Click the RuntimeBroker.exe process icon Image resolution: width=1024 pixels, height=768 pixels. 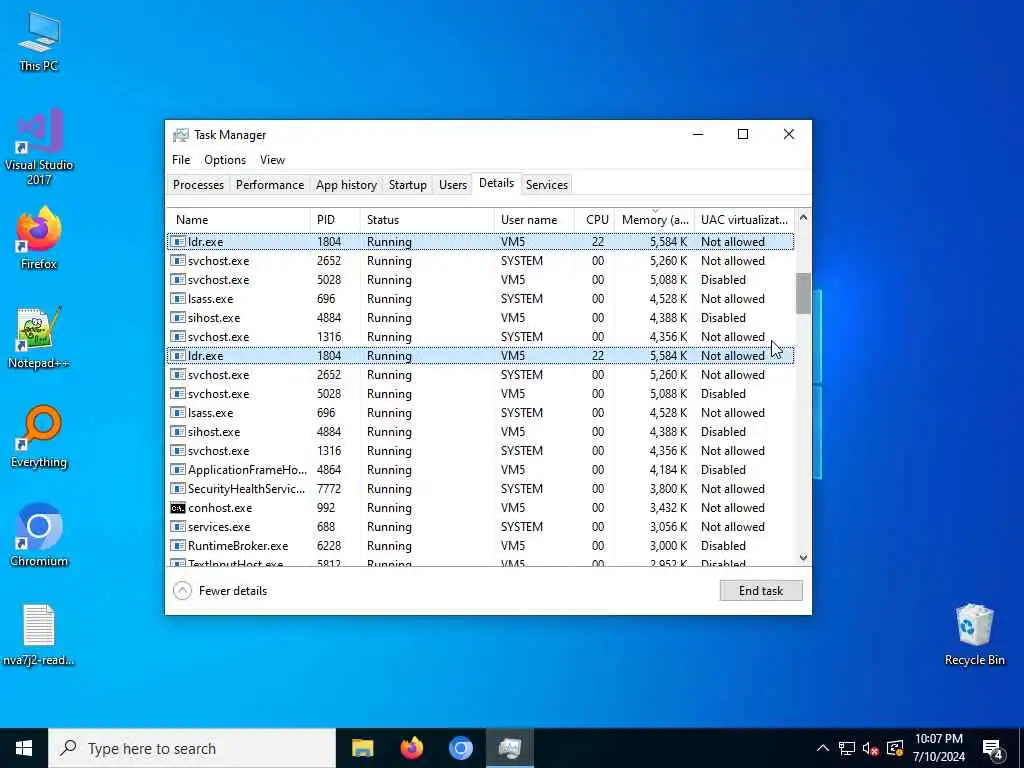(178, 546)
